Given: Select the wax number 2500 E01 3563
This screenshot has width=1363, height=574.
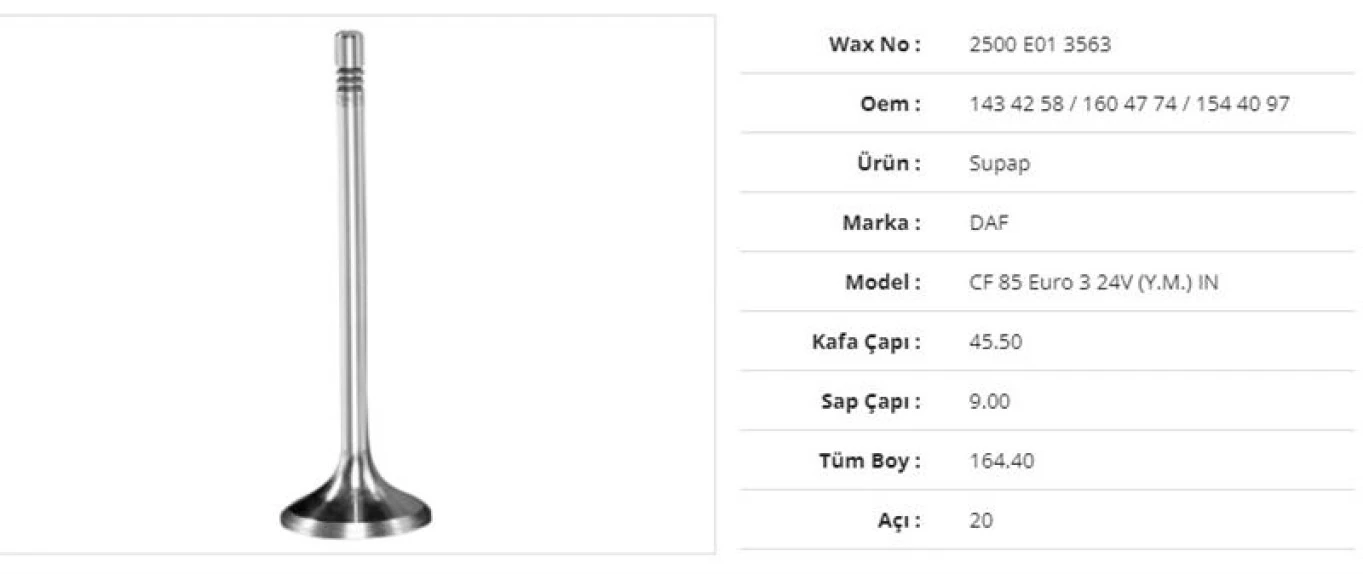Looking at the screenshot, I should [x=1040, y=44].
